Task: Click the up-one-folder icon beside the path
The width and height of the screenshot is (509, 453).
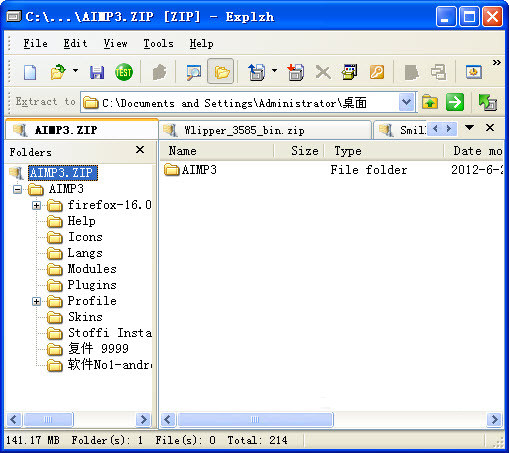Action: pos(430,102)
